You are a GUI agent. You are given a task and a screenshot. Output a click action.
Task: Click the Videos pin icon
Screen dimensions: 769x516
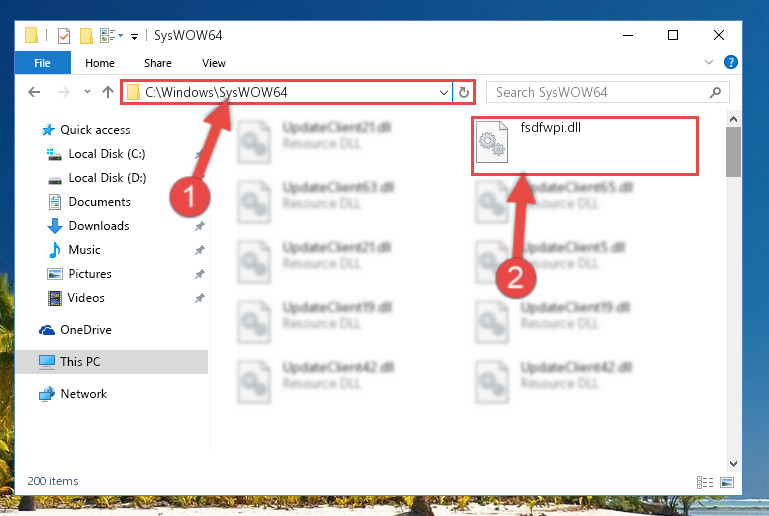point(199,298)
